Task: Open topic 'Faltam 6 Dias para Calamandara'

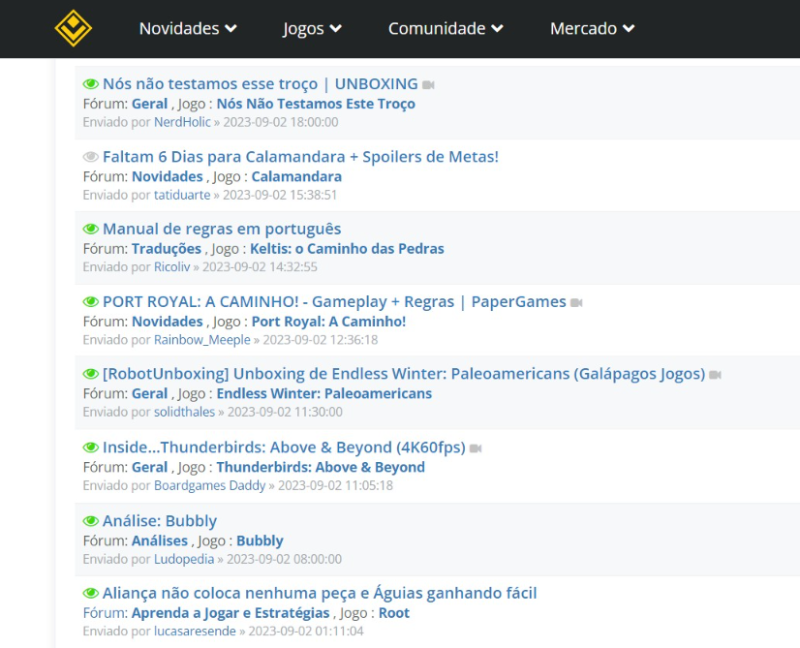Action: click(x=301, y=157)
